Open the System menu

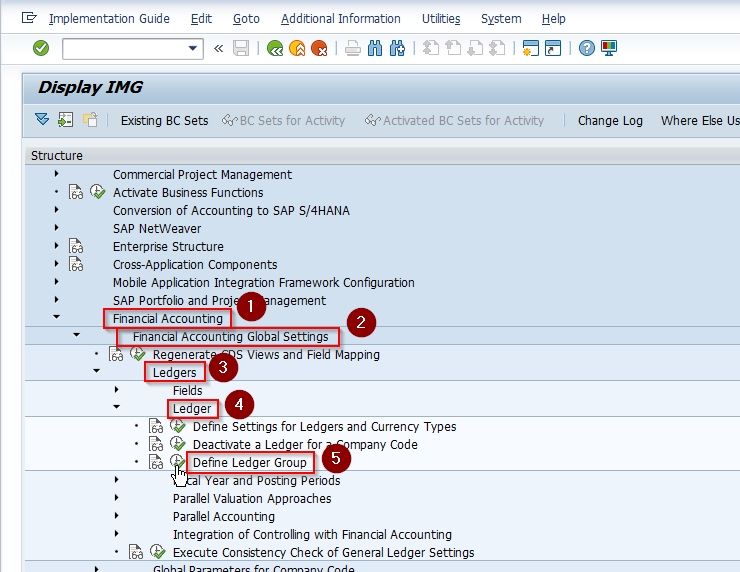coord(501,19)
